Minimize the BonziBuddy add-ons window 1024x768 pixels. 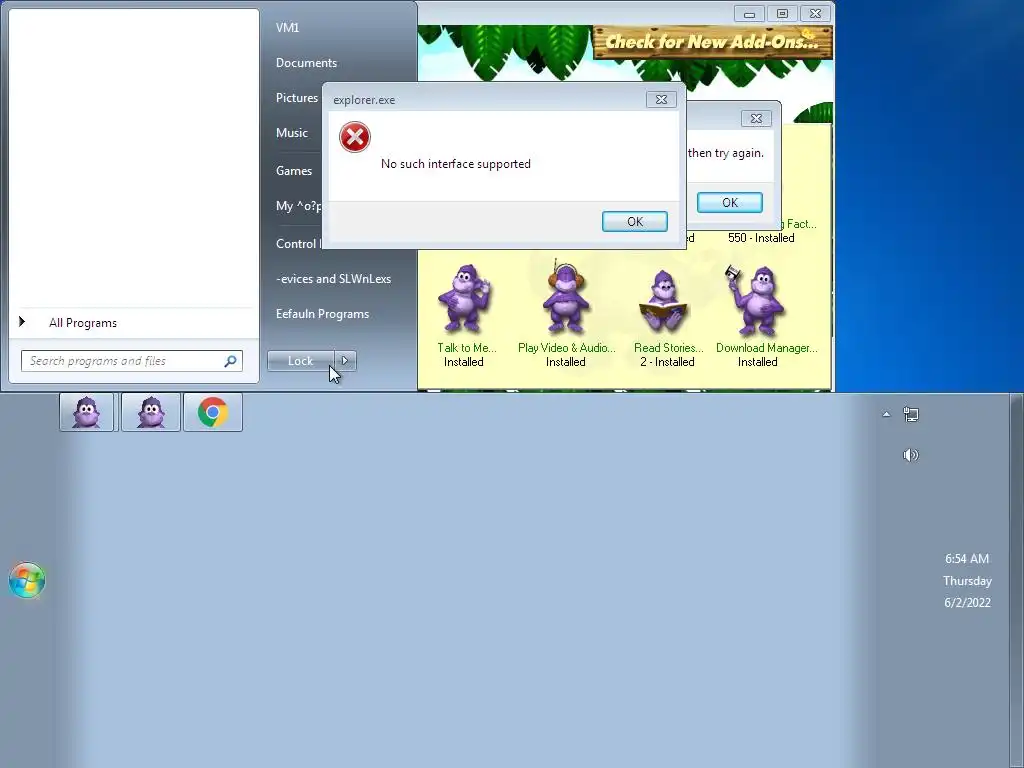(x=749, y=14)
